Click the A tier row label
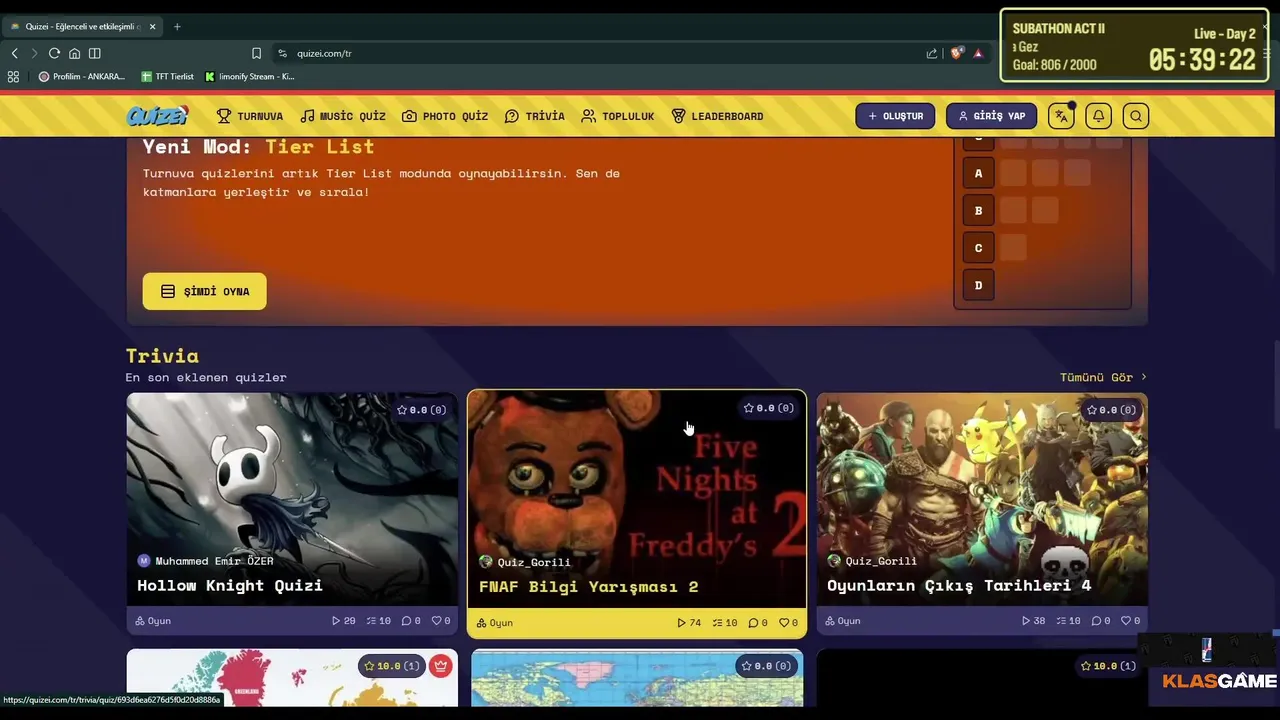This screenshot has height=720, width=1280. (x=978, y=173)
